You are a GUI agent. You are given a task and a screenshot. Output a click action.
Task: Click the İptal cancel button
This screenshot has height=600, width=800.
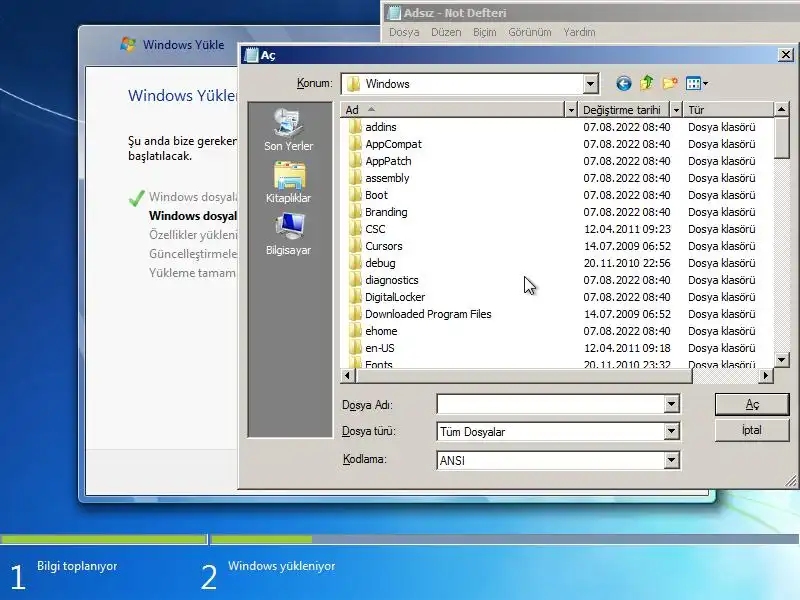752,430
